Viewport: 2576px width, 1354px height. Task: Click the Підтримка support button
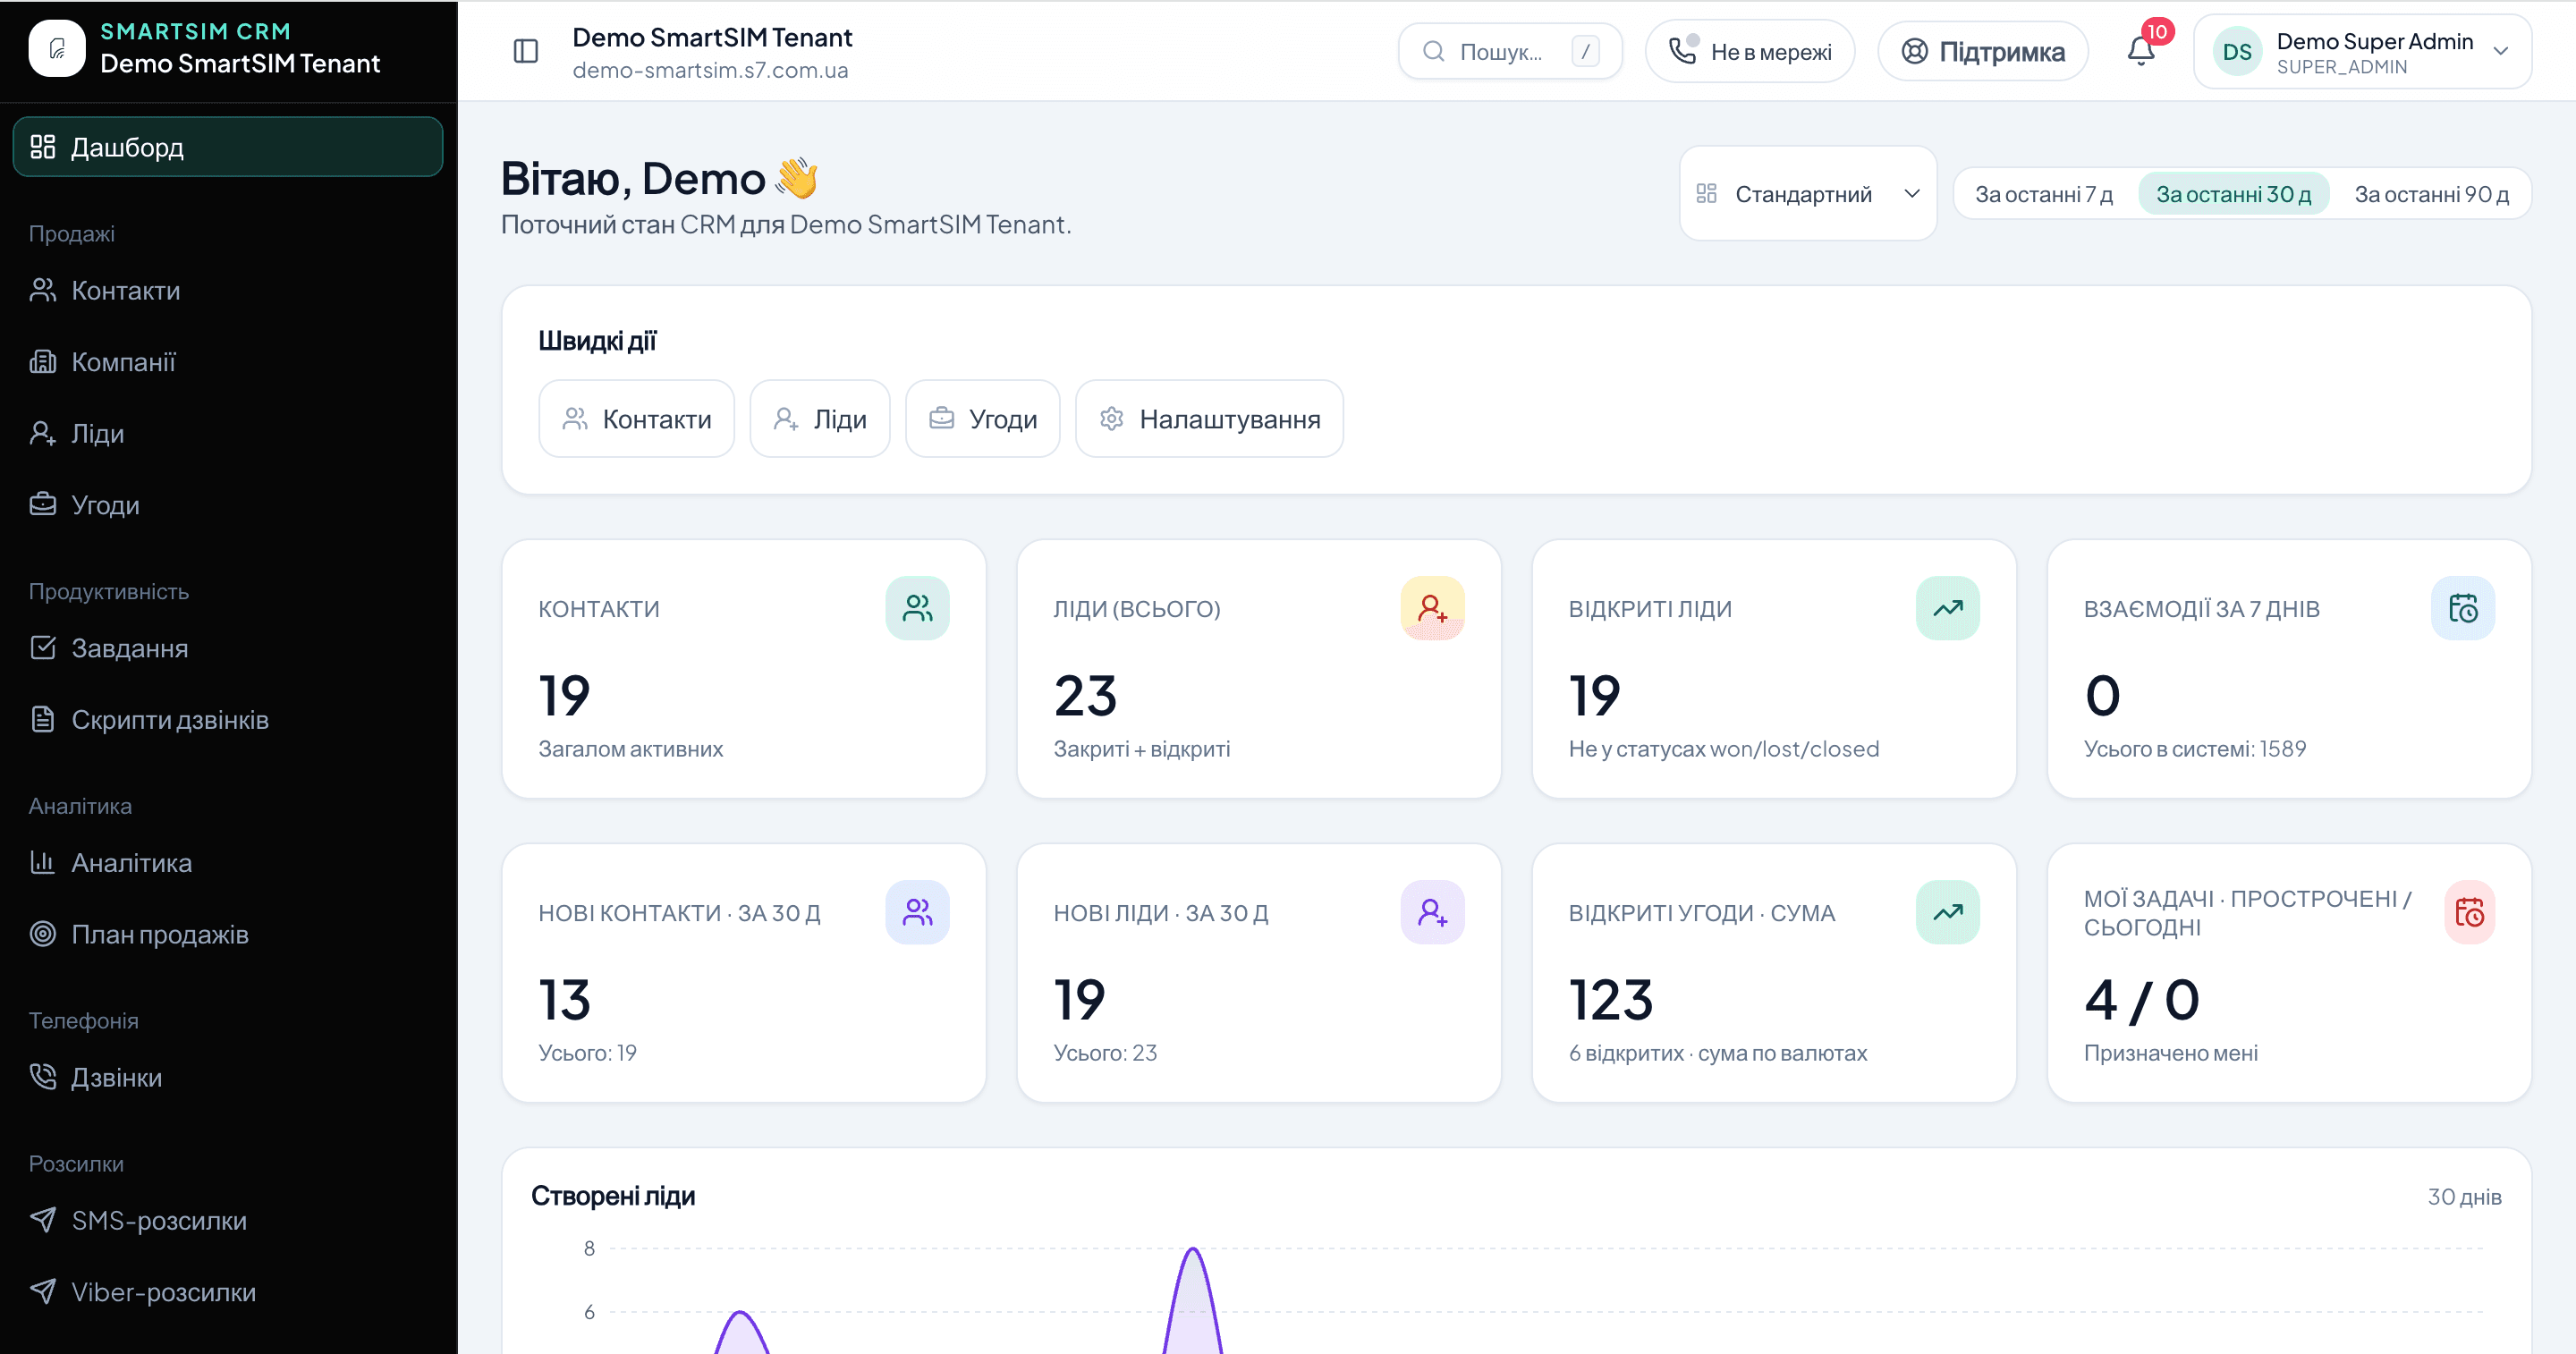1982,51
